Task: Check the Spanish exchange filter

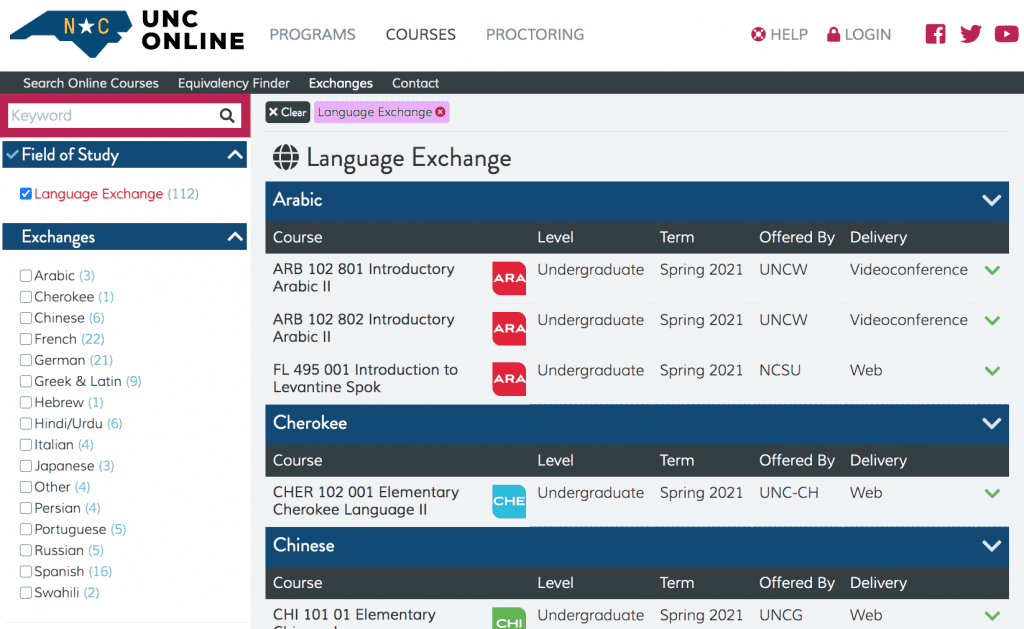Action: pyautogui.click(x=25, y=572)
